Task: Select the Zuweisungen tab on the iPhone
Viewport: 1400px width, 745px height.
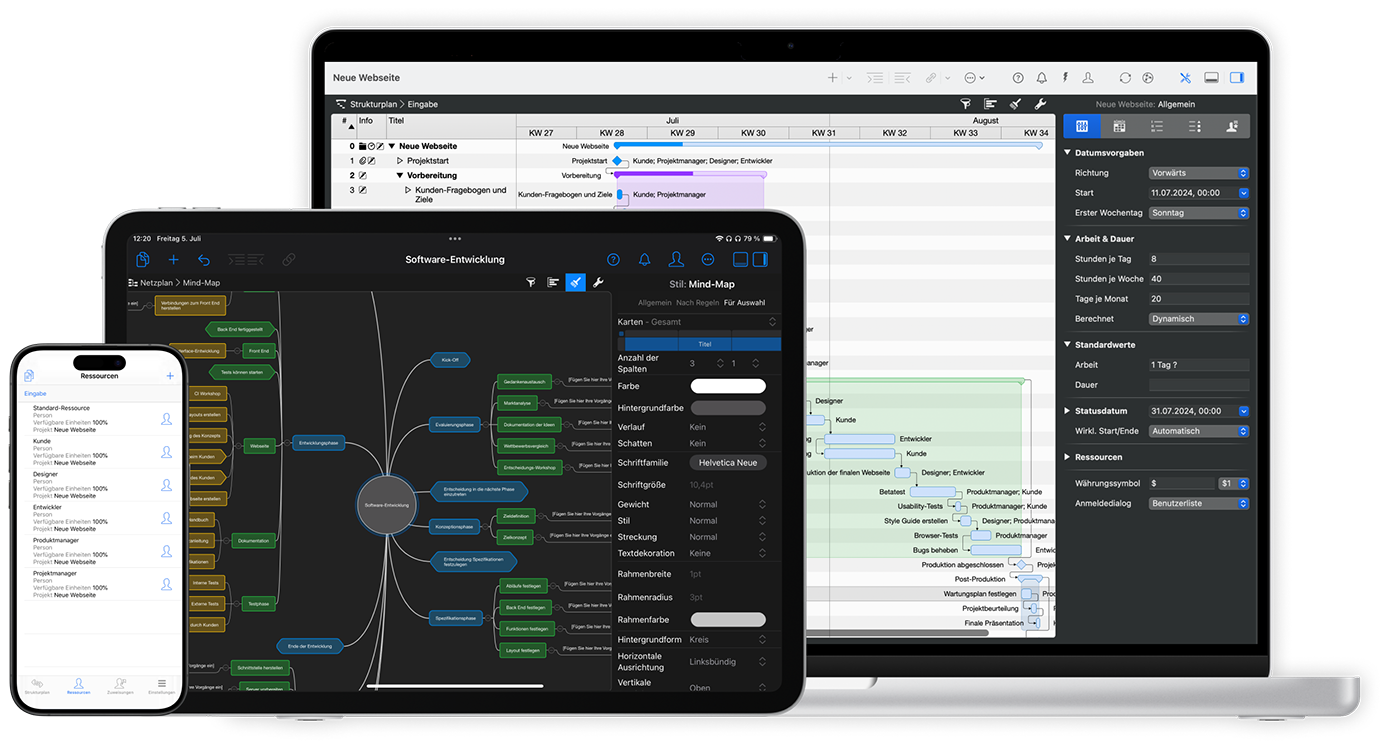Action: tap(120, 686)
